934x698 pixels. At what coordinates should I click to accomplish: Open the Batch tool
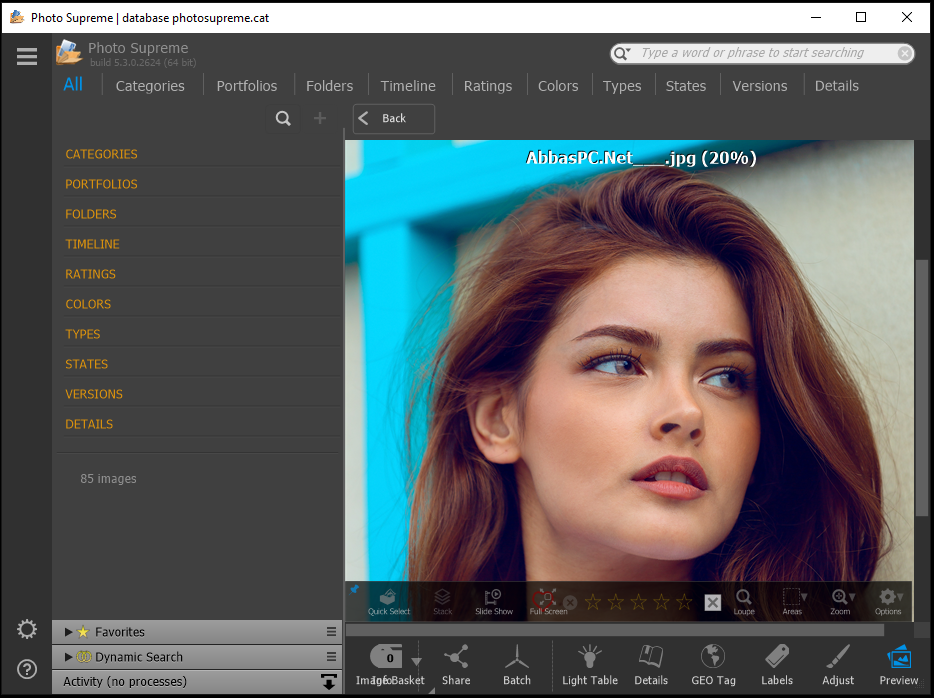[516, 665]
